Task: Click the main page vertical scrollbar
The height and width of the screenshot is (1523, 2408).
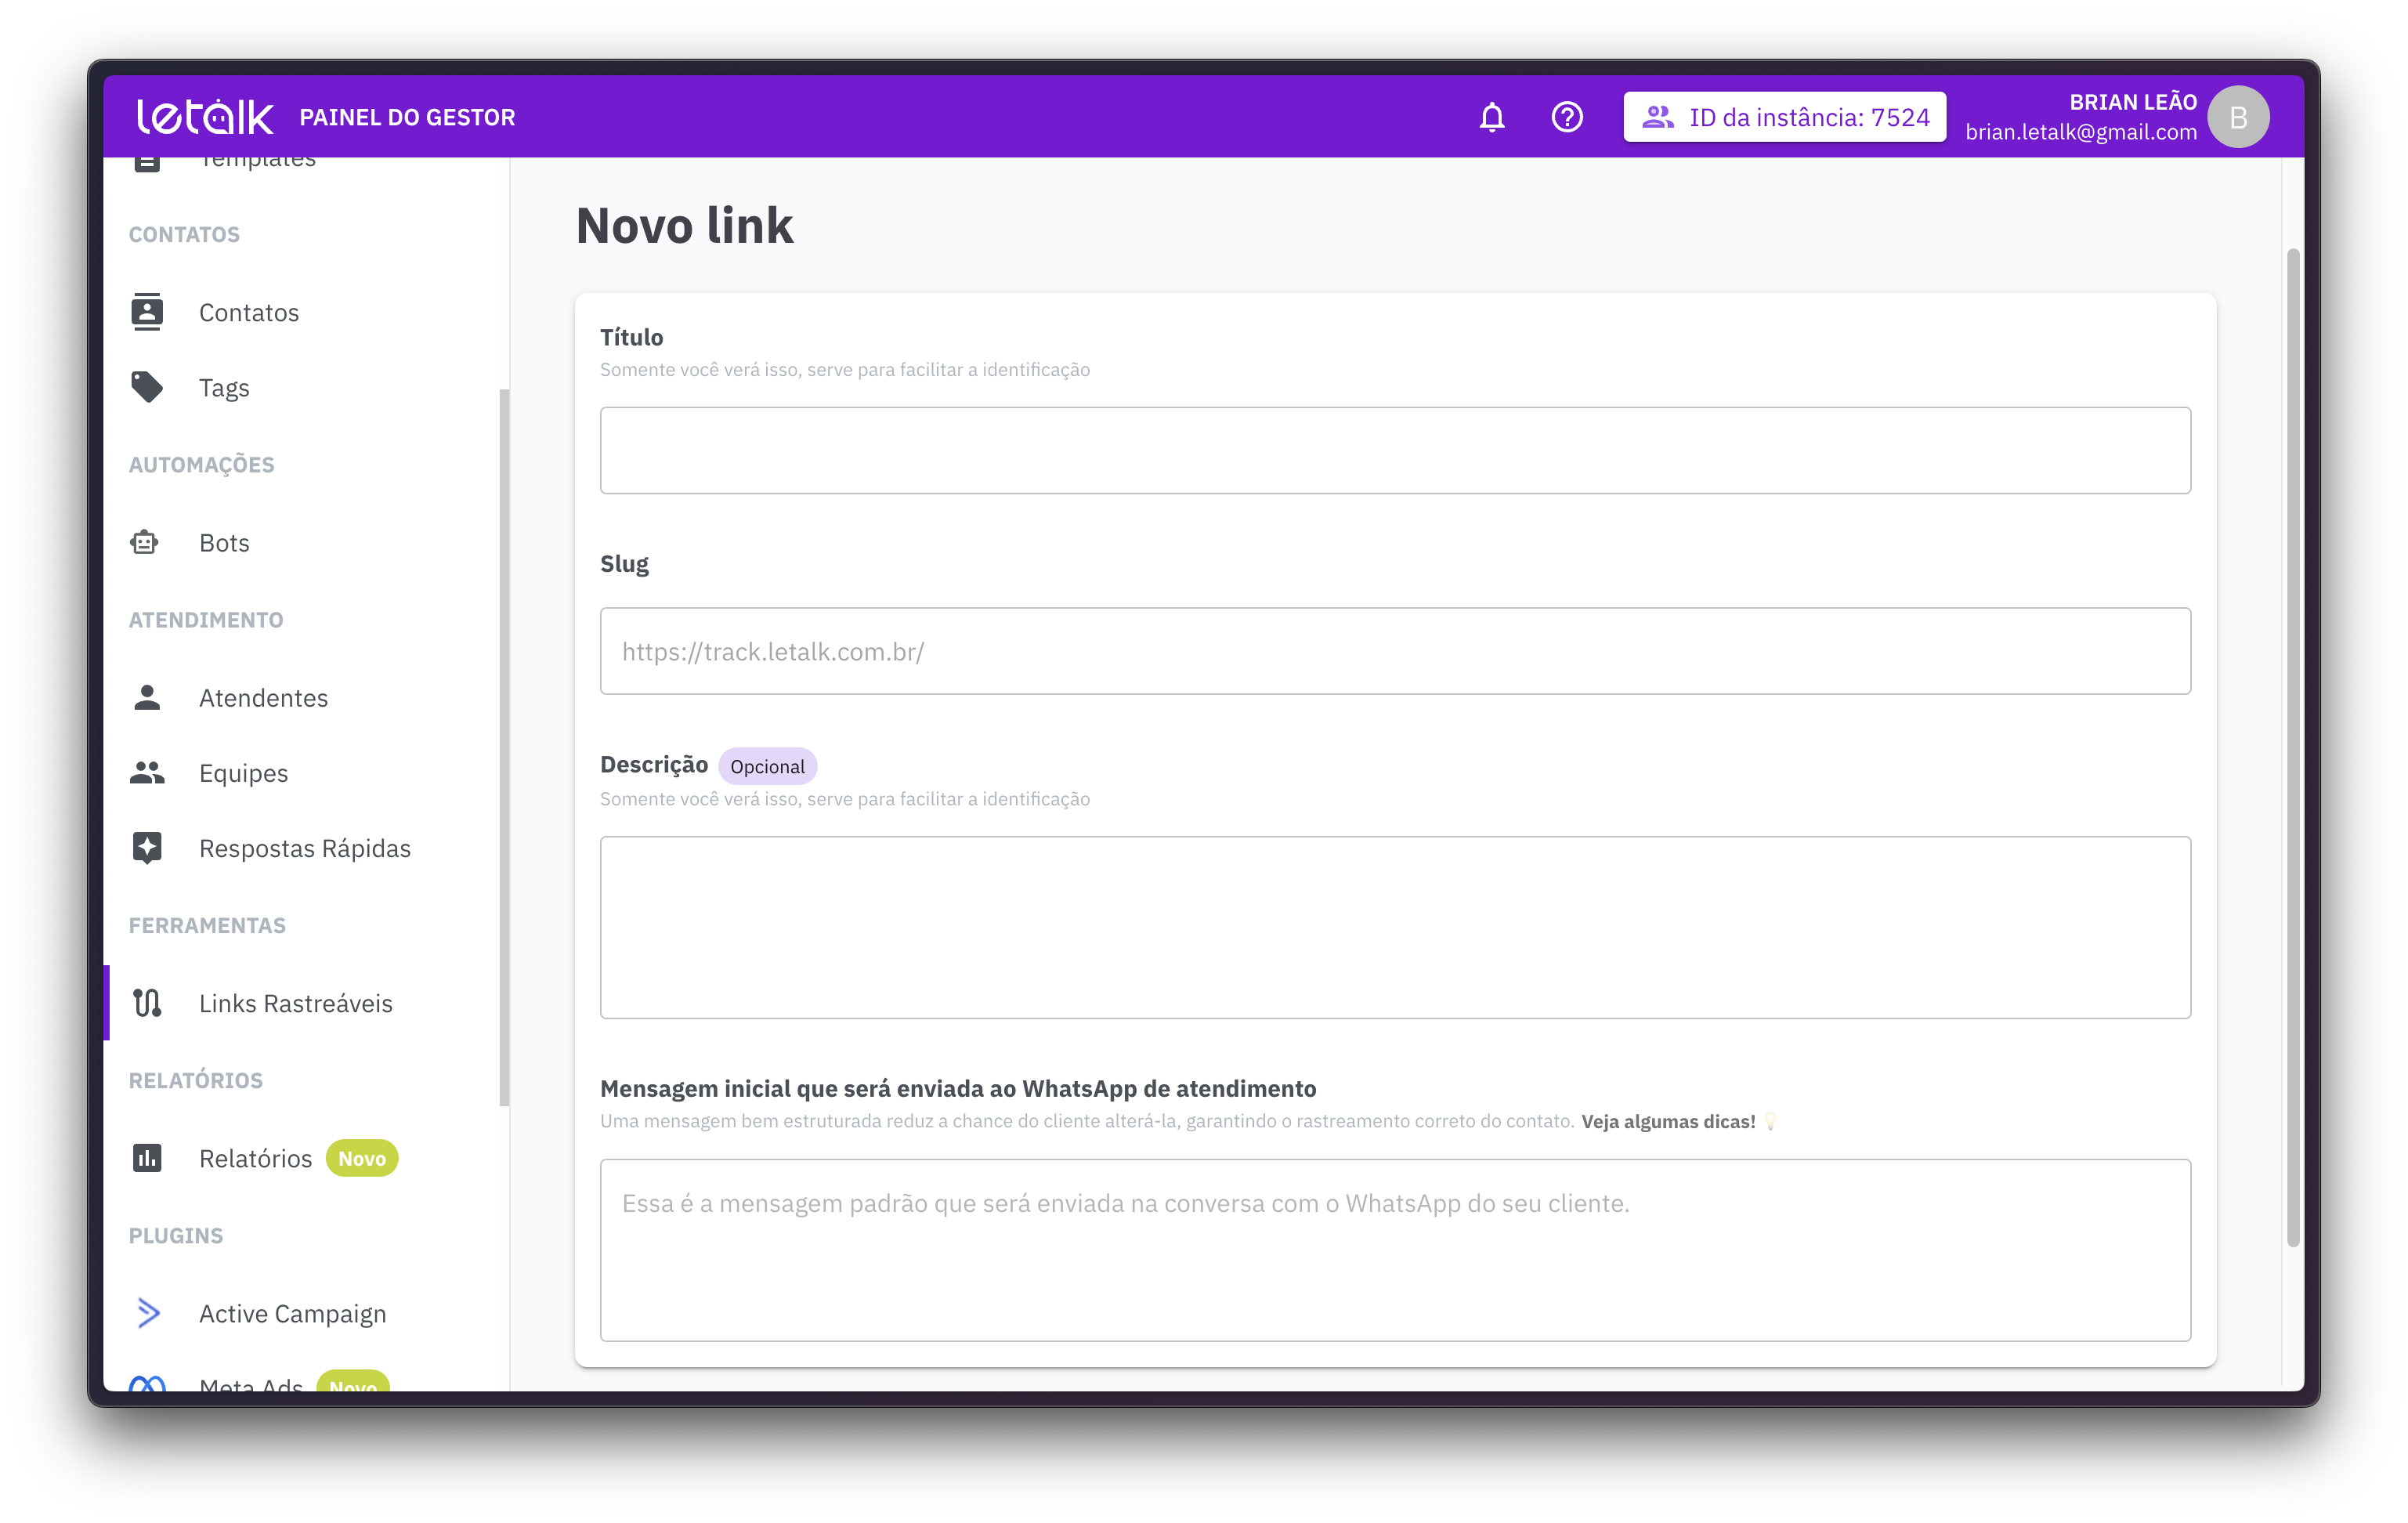Action: (x=2293, y=748)
